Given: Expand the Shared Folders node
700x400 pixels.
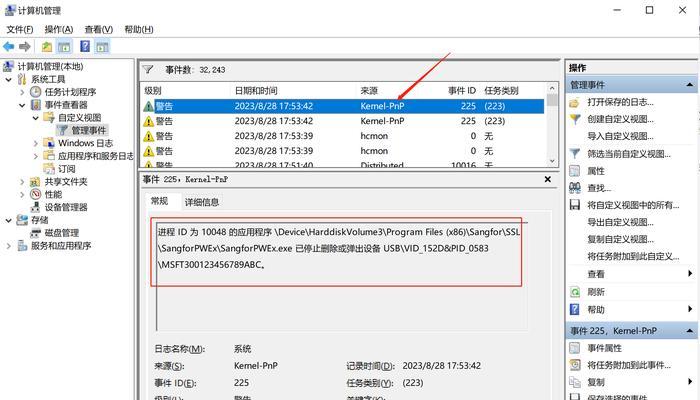Looking at the screenshot, I should 22,182.
